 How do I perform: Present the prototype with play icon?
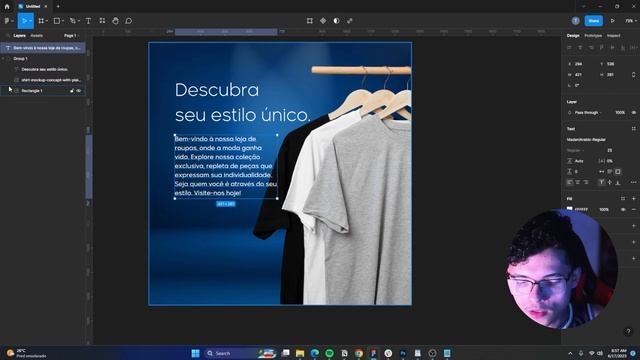613,21
